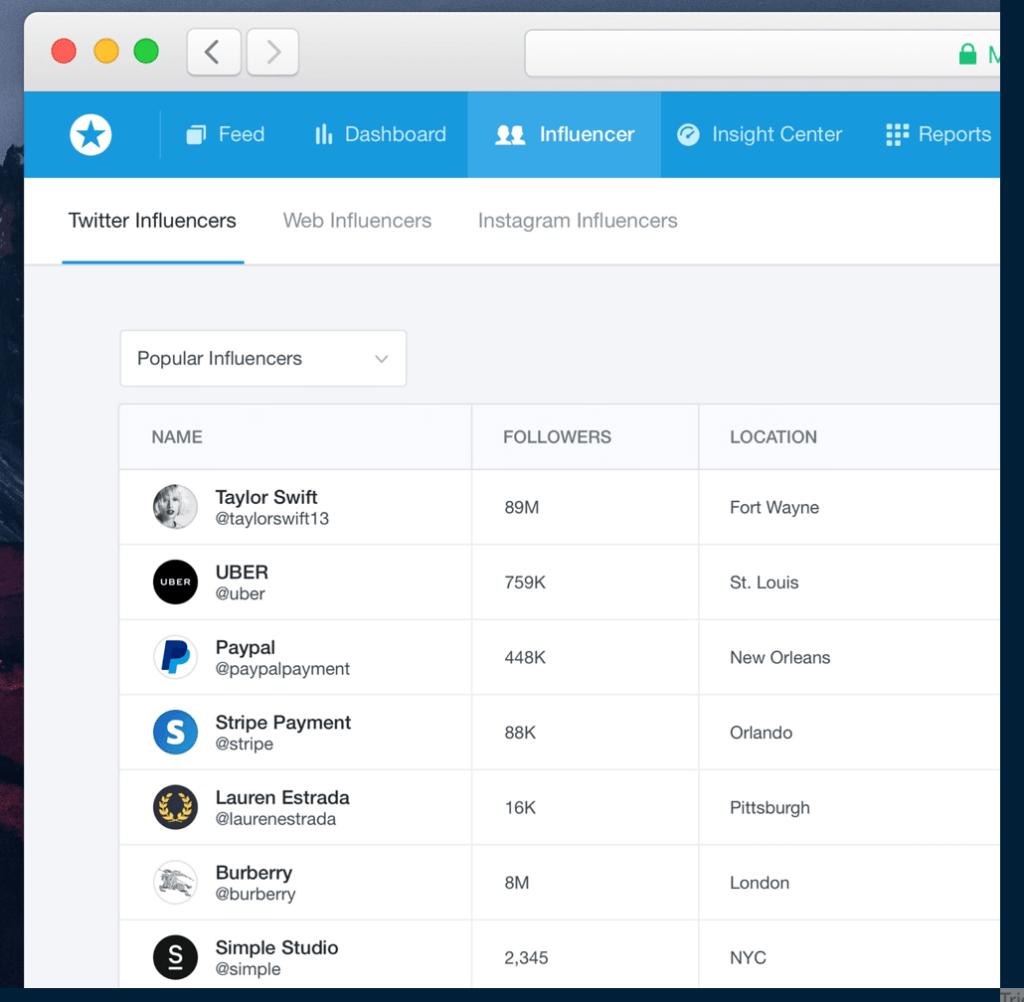Click the @simple handle

[x=248, y=969]
